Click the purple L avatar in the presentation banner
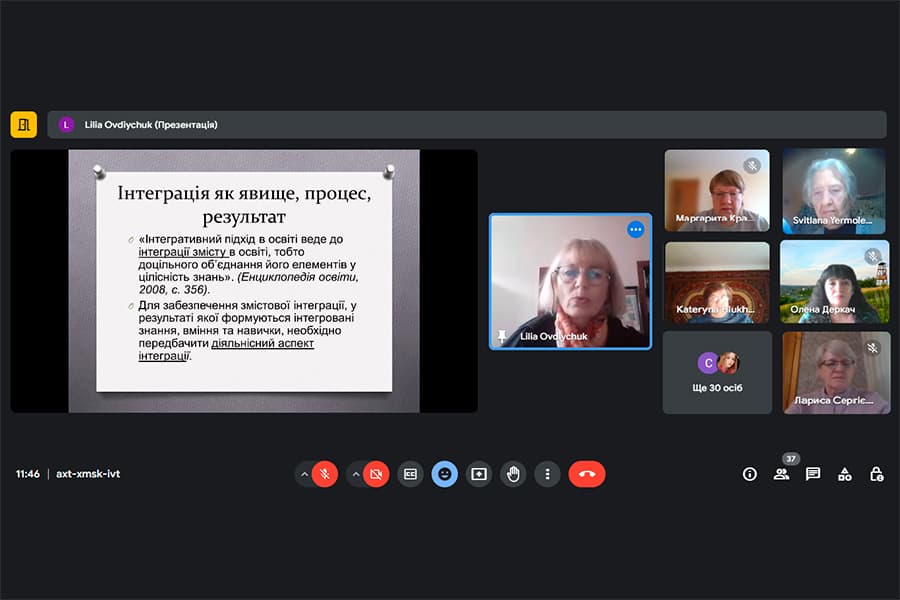The height and width of the screenshot is (600, 900). (x=67, y=125)
